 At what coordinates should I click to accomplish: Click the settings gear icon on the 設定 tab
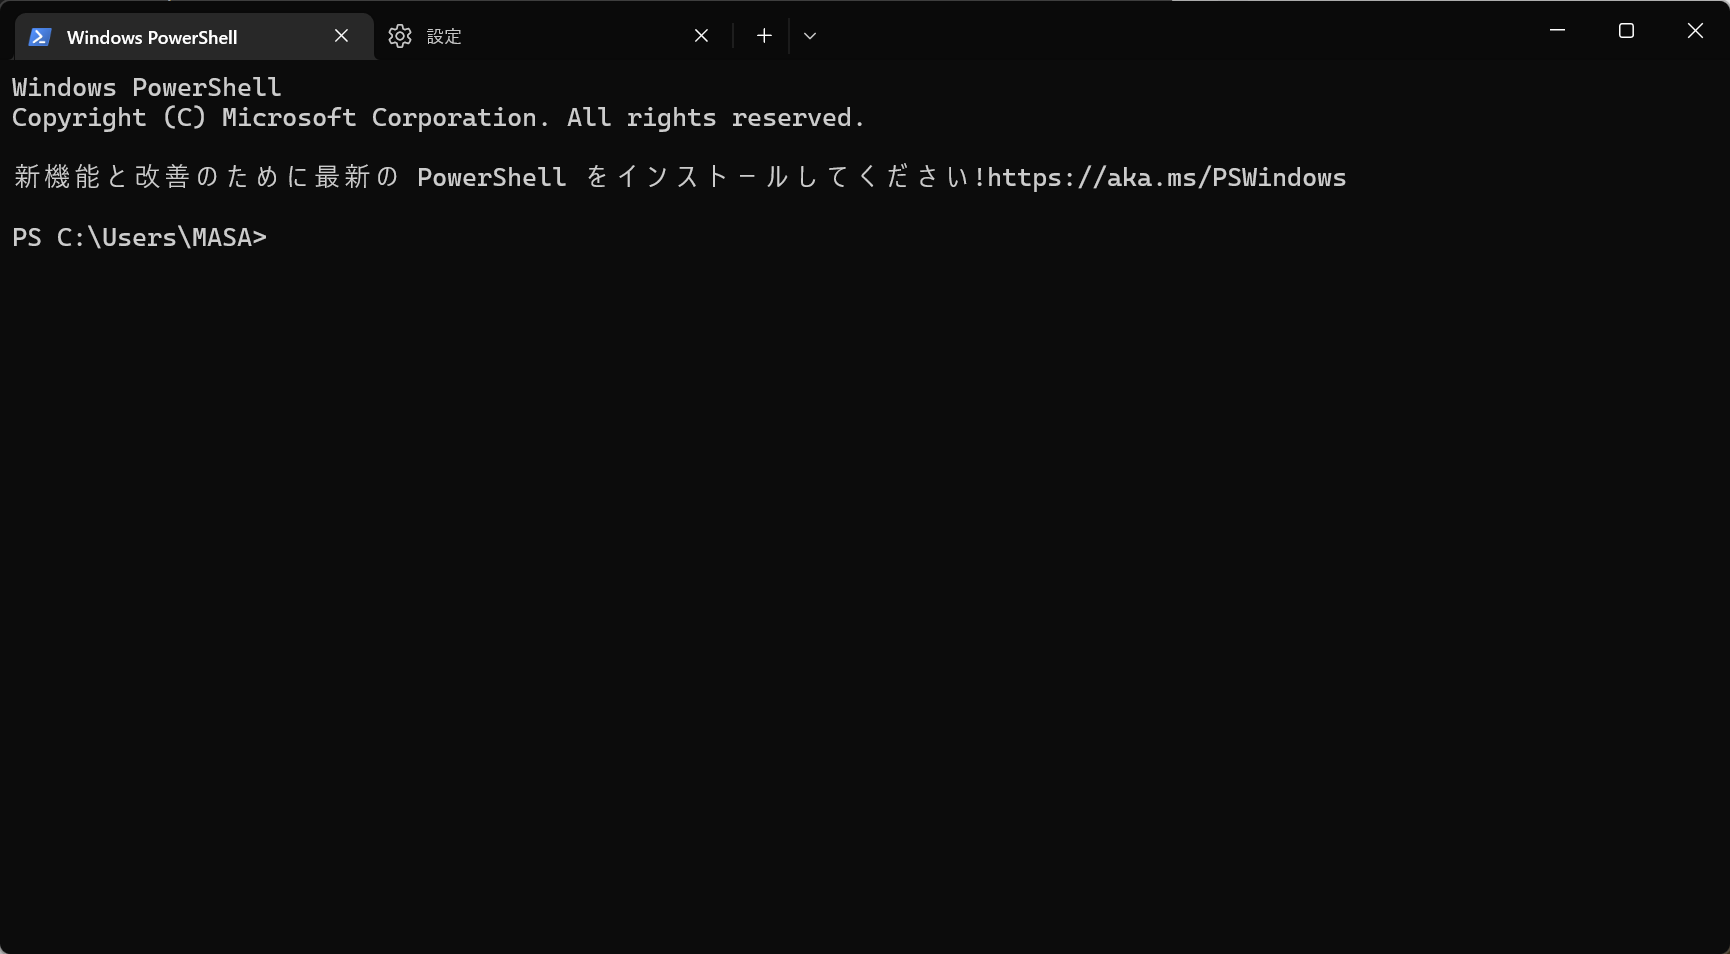tap(399, 35)
